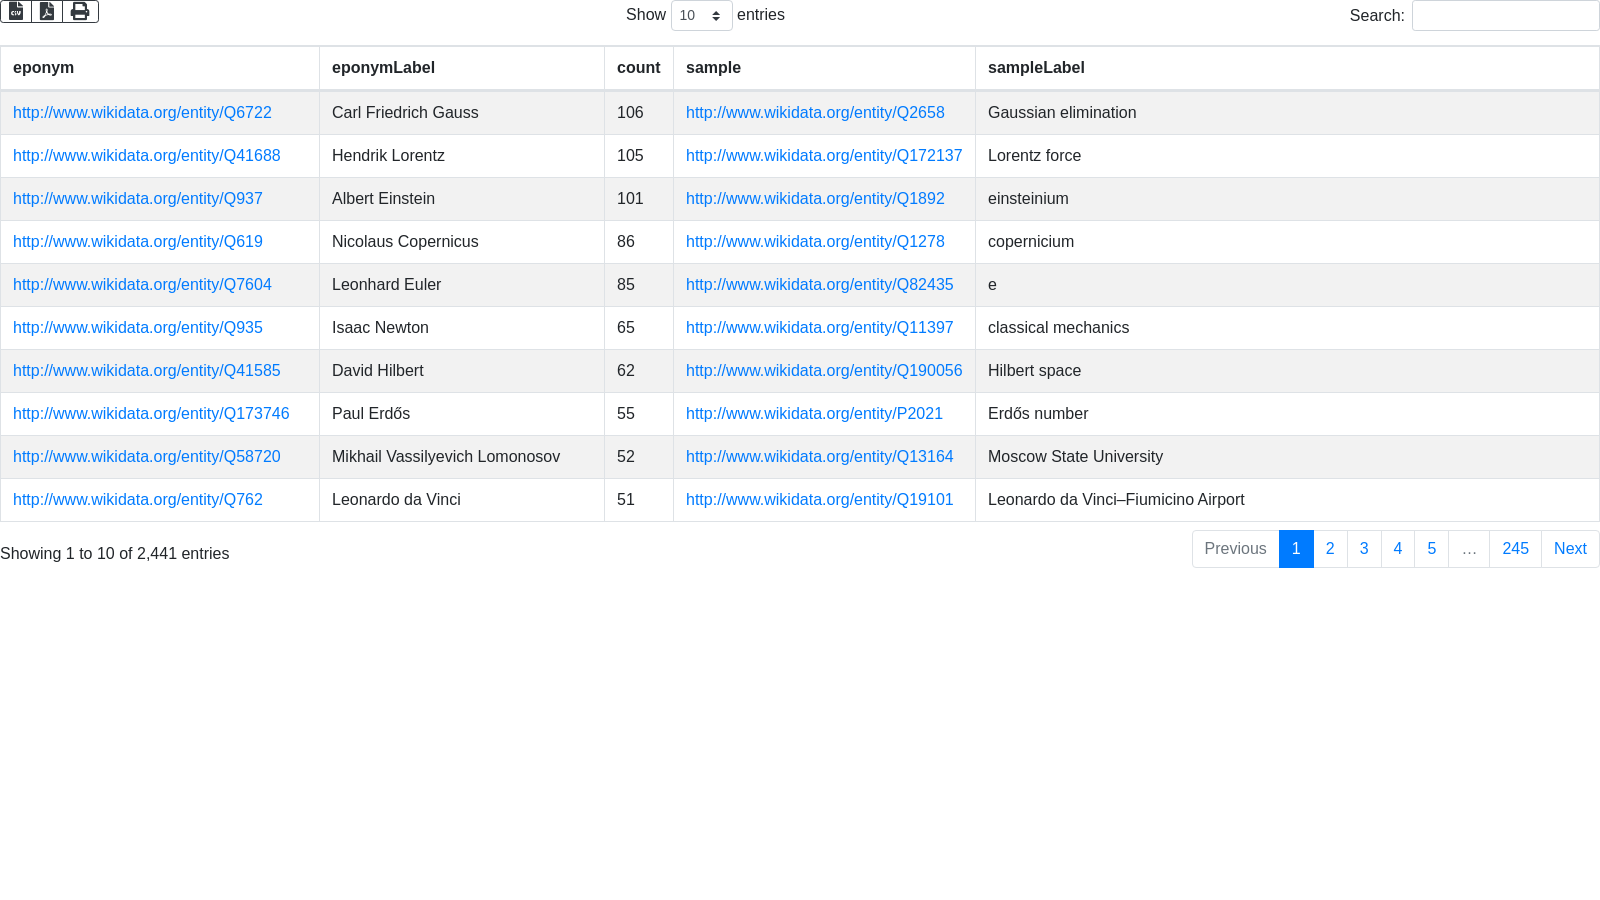Focus the Search input field

tap(1505, 16)
